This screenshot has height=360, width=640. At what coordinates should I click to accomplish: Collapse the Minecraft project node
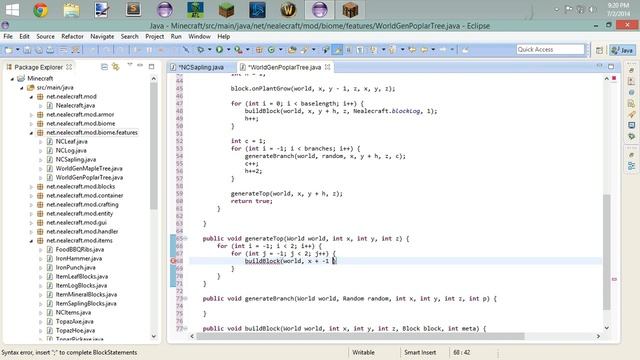12,78
